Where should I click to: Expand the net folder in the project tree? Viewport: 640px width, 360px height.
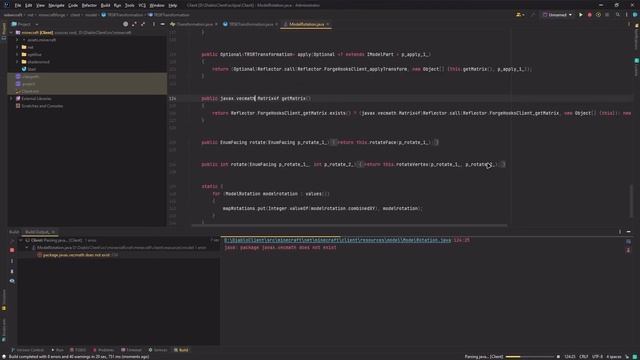point(18,47)
